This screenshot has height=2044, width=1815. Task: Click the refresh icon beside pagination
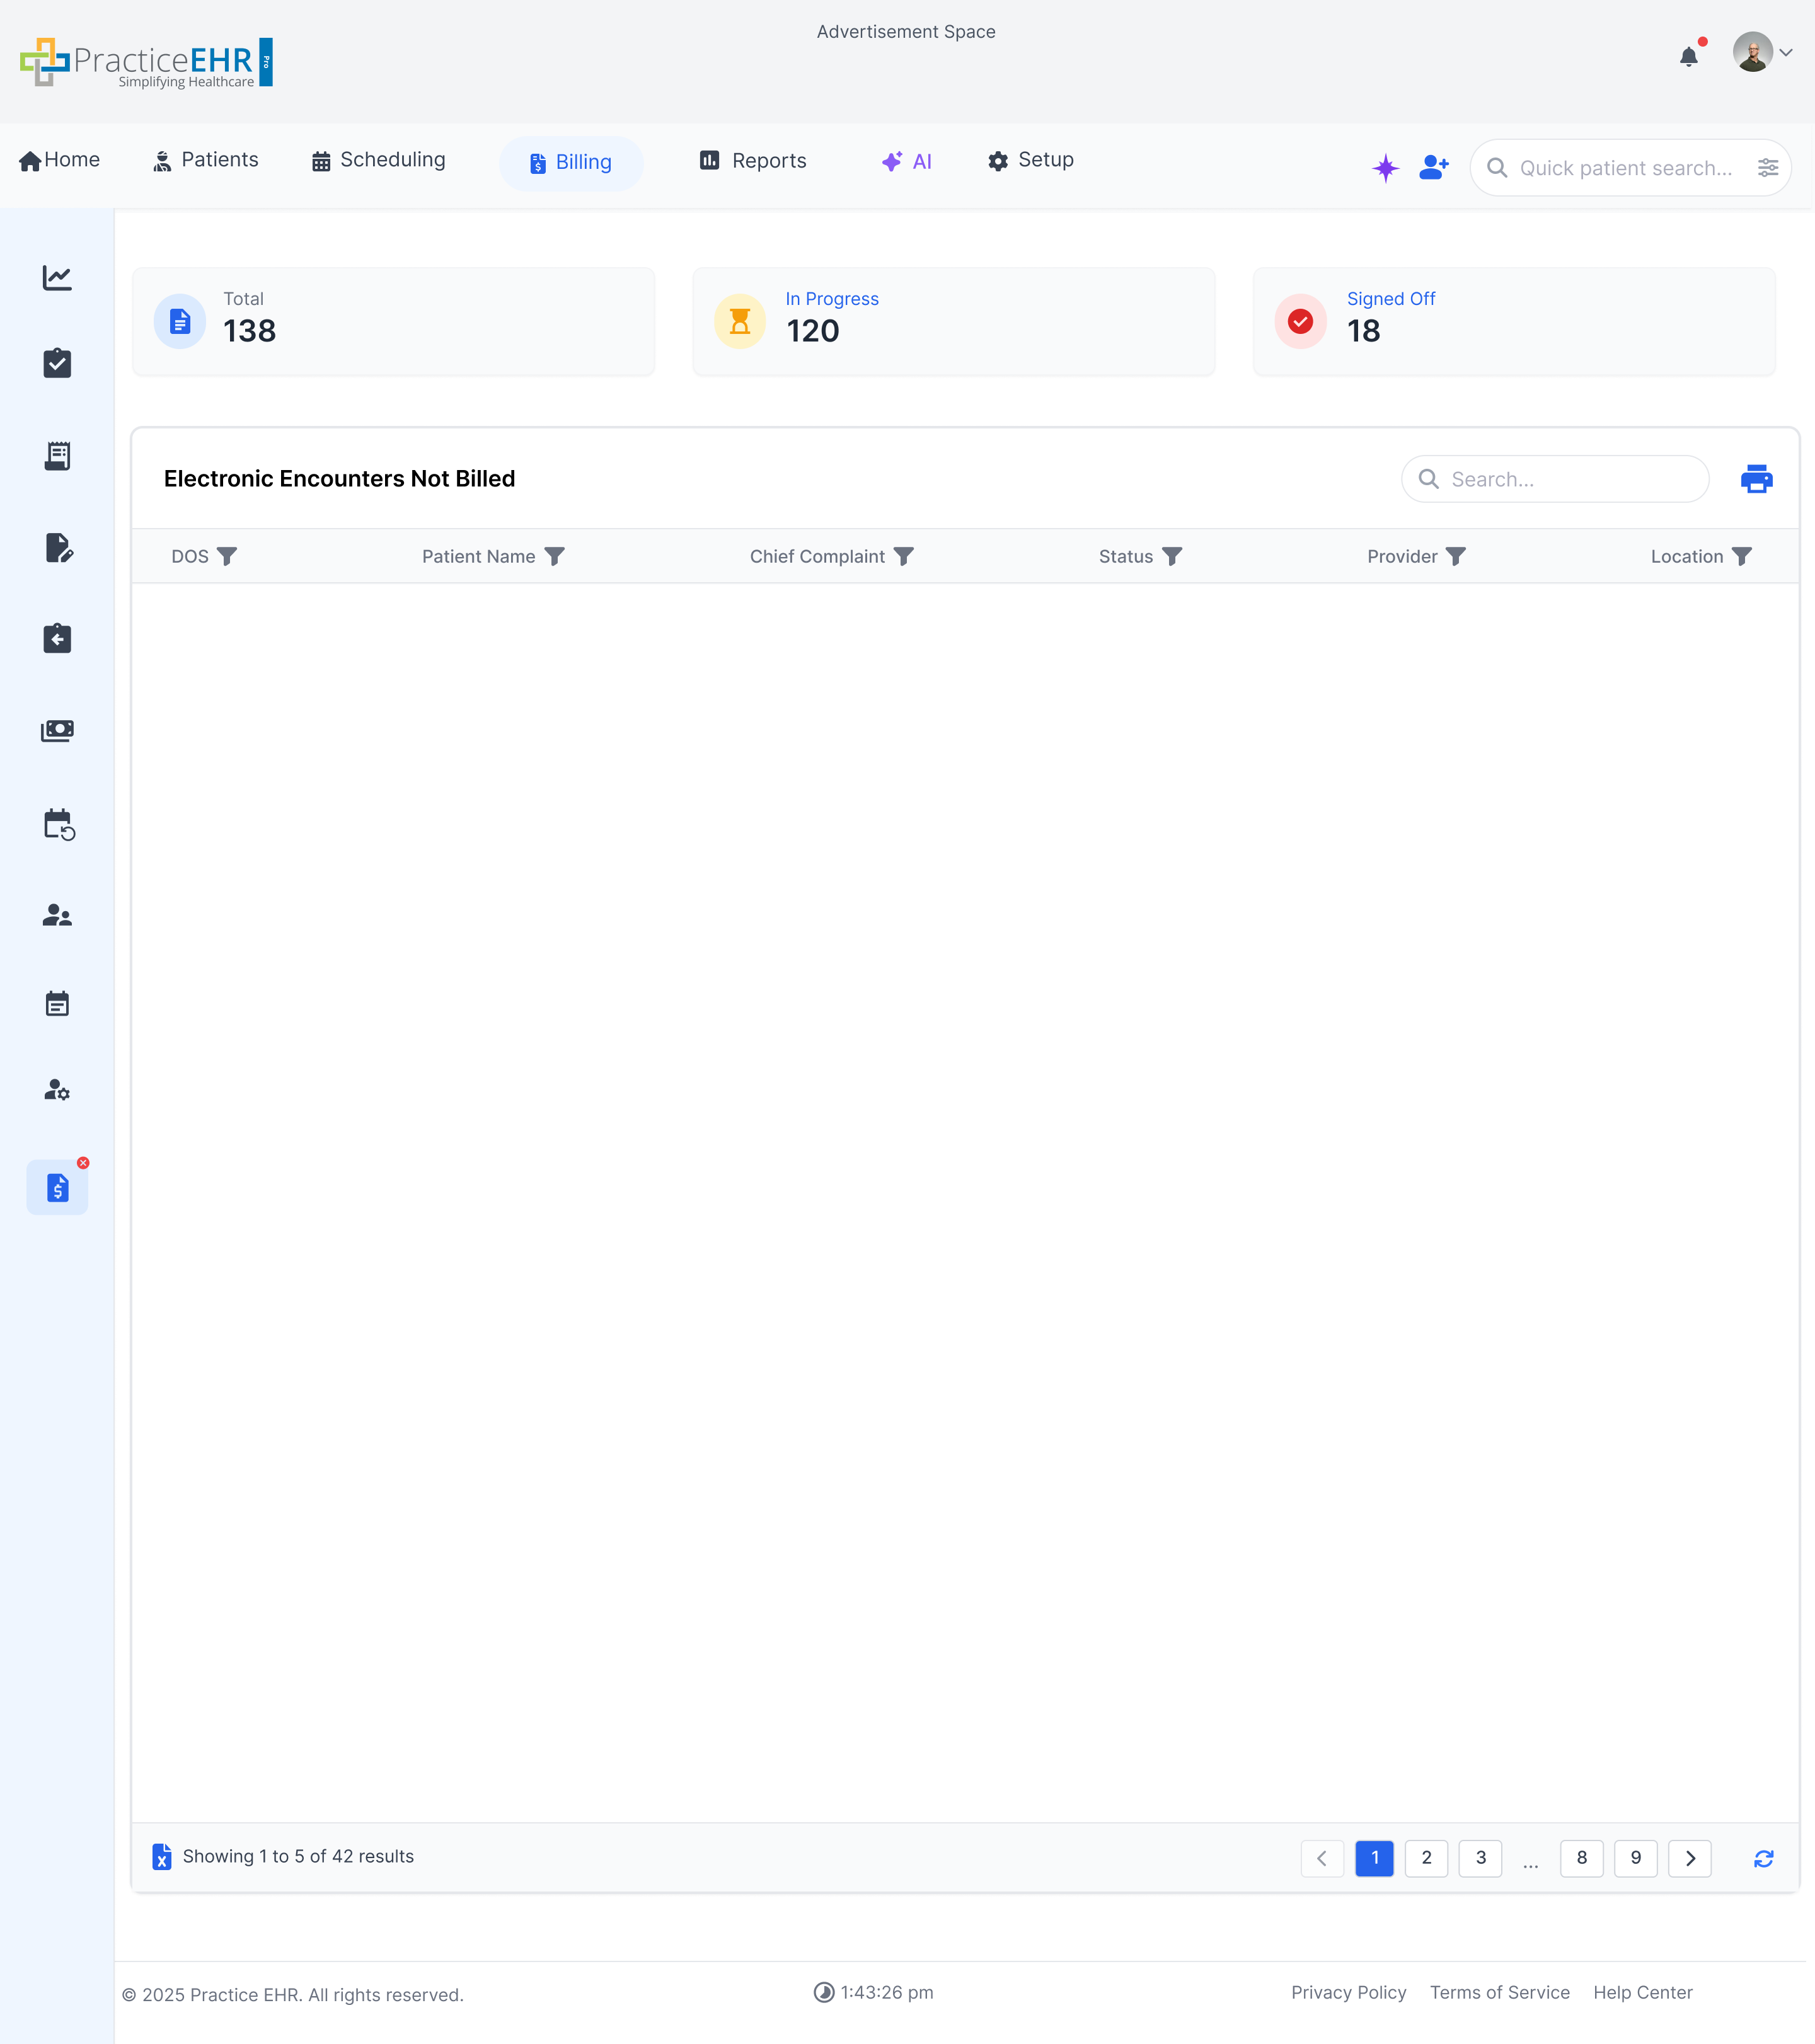click(1763, 1858)
